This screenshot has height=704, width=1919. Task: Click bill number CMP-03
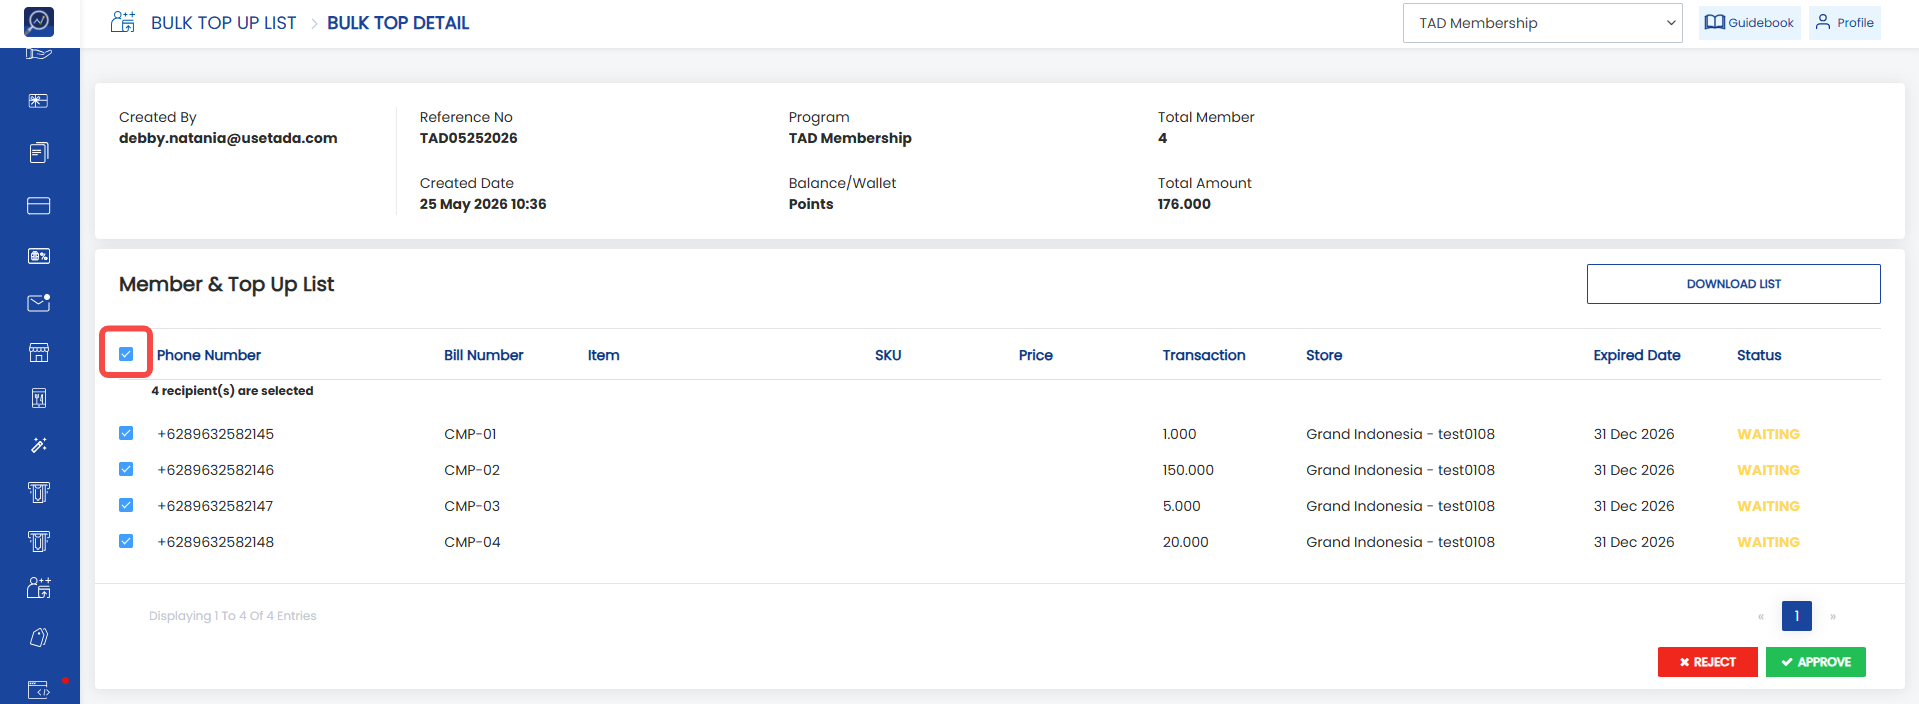point(471,506)
